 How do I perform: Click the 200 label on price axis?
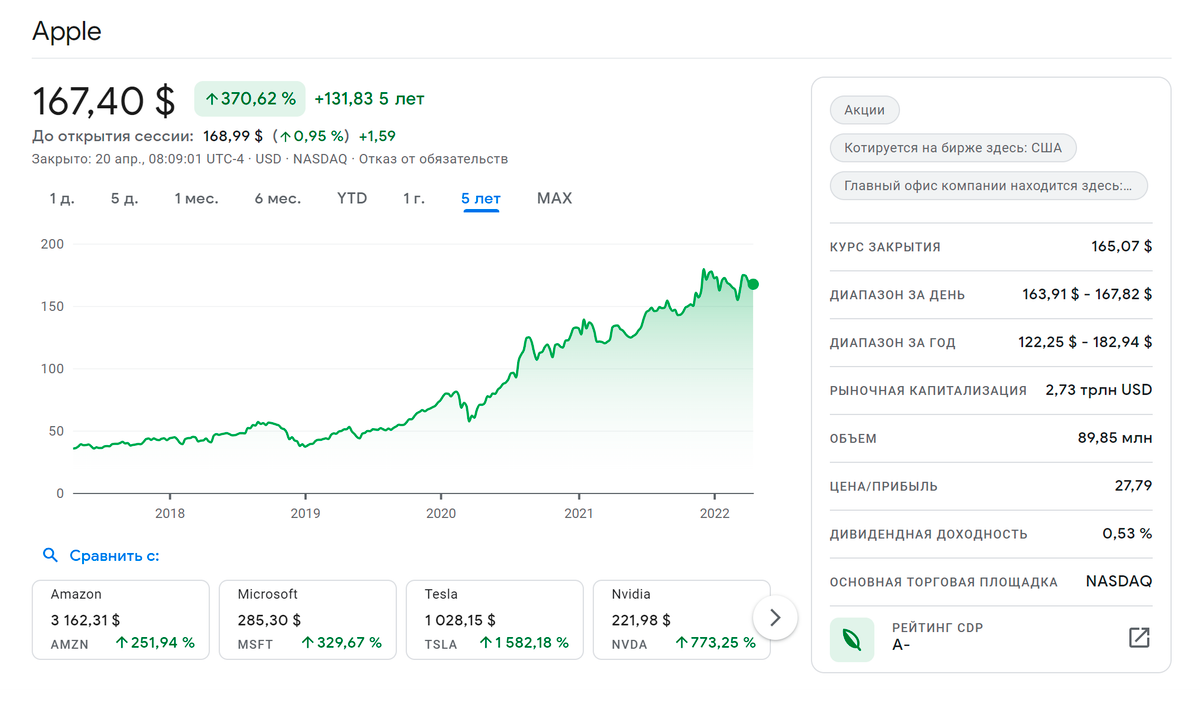coord(52,244)
